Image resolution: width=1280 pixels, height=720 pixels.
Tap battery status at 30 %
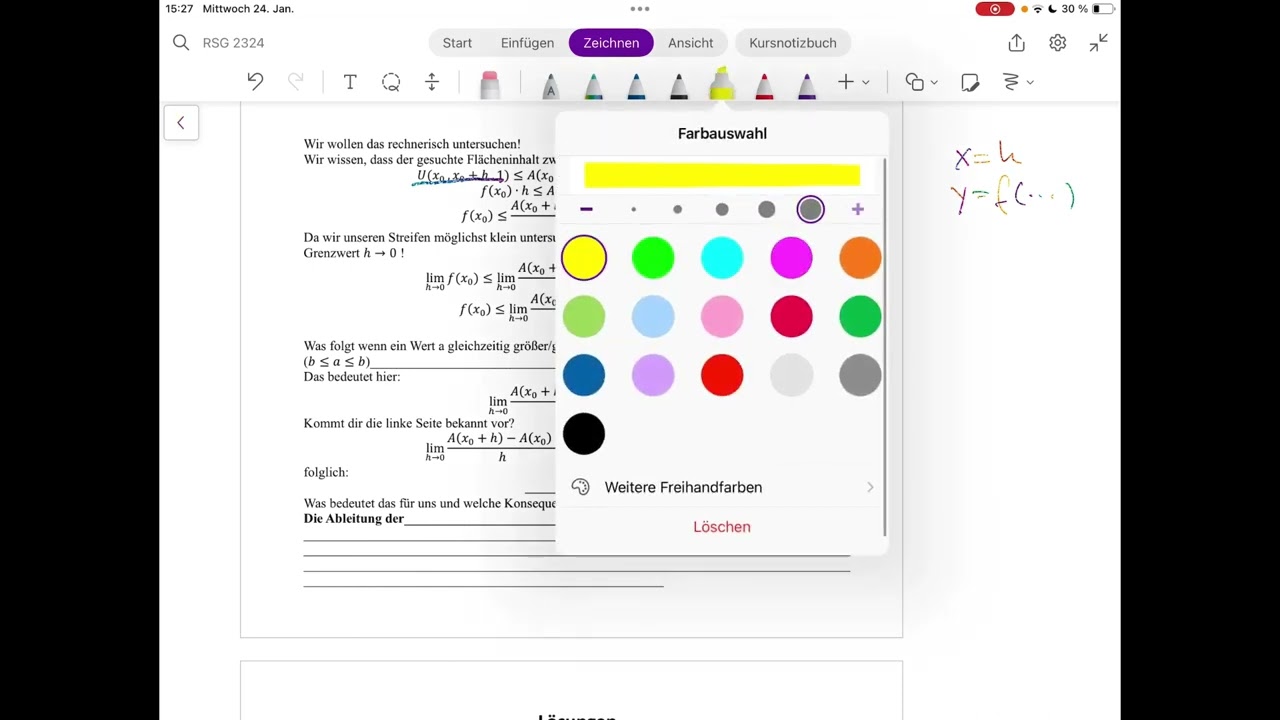point(1089,9)
